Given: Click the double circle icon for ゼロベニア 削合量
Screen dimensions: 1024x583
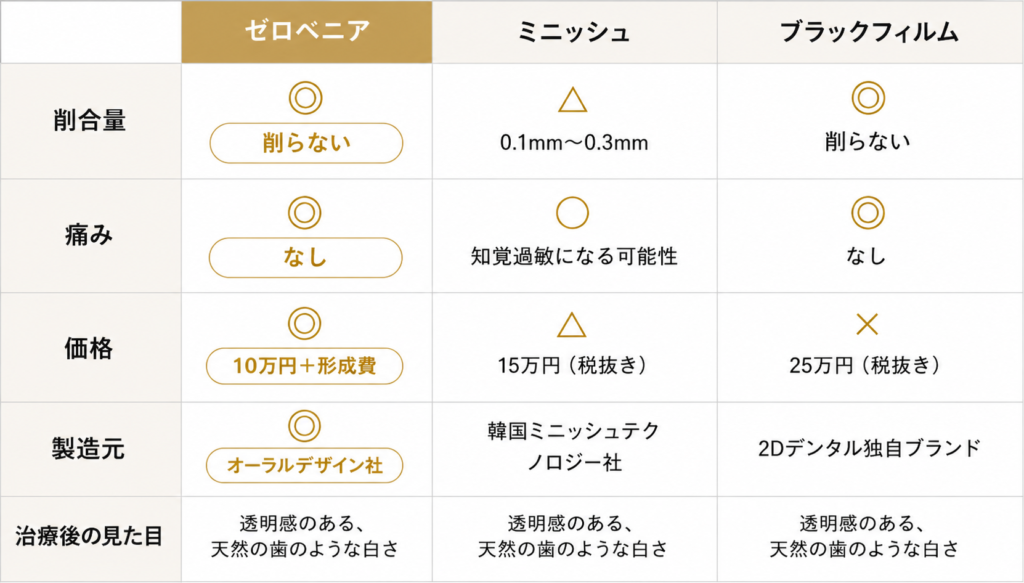Looking at the screenshot, I should point(306,98).
